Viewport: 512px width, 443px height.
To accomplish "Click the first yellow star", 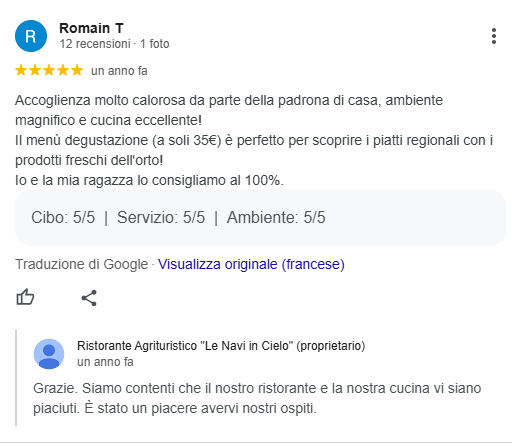I will click(21, 70).
